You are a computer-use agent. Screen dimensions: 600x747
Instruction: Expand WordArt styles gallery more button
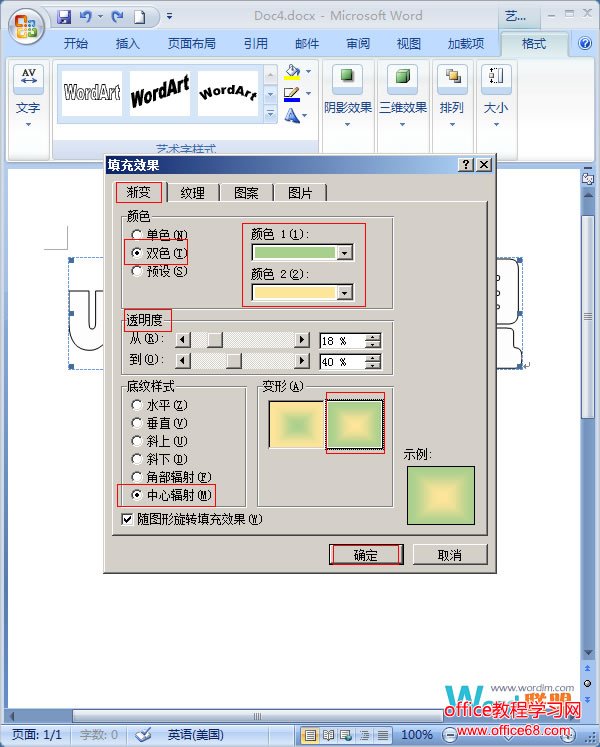[270, 113]
